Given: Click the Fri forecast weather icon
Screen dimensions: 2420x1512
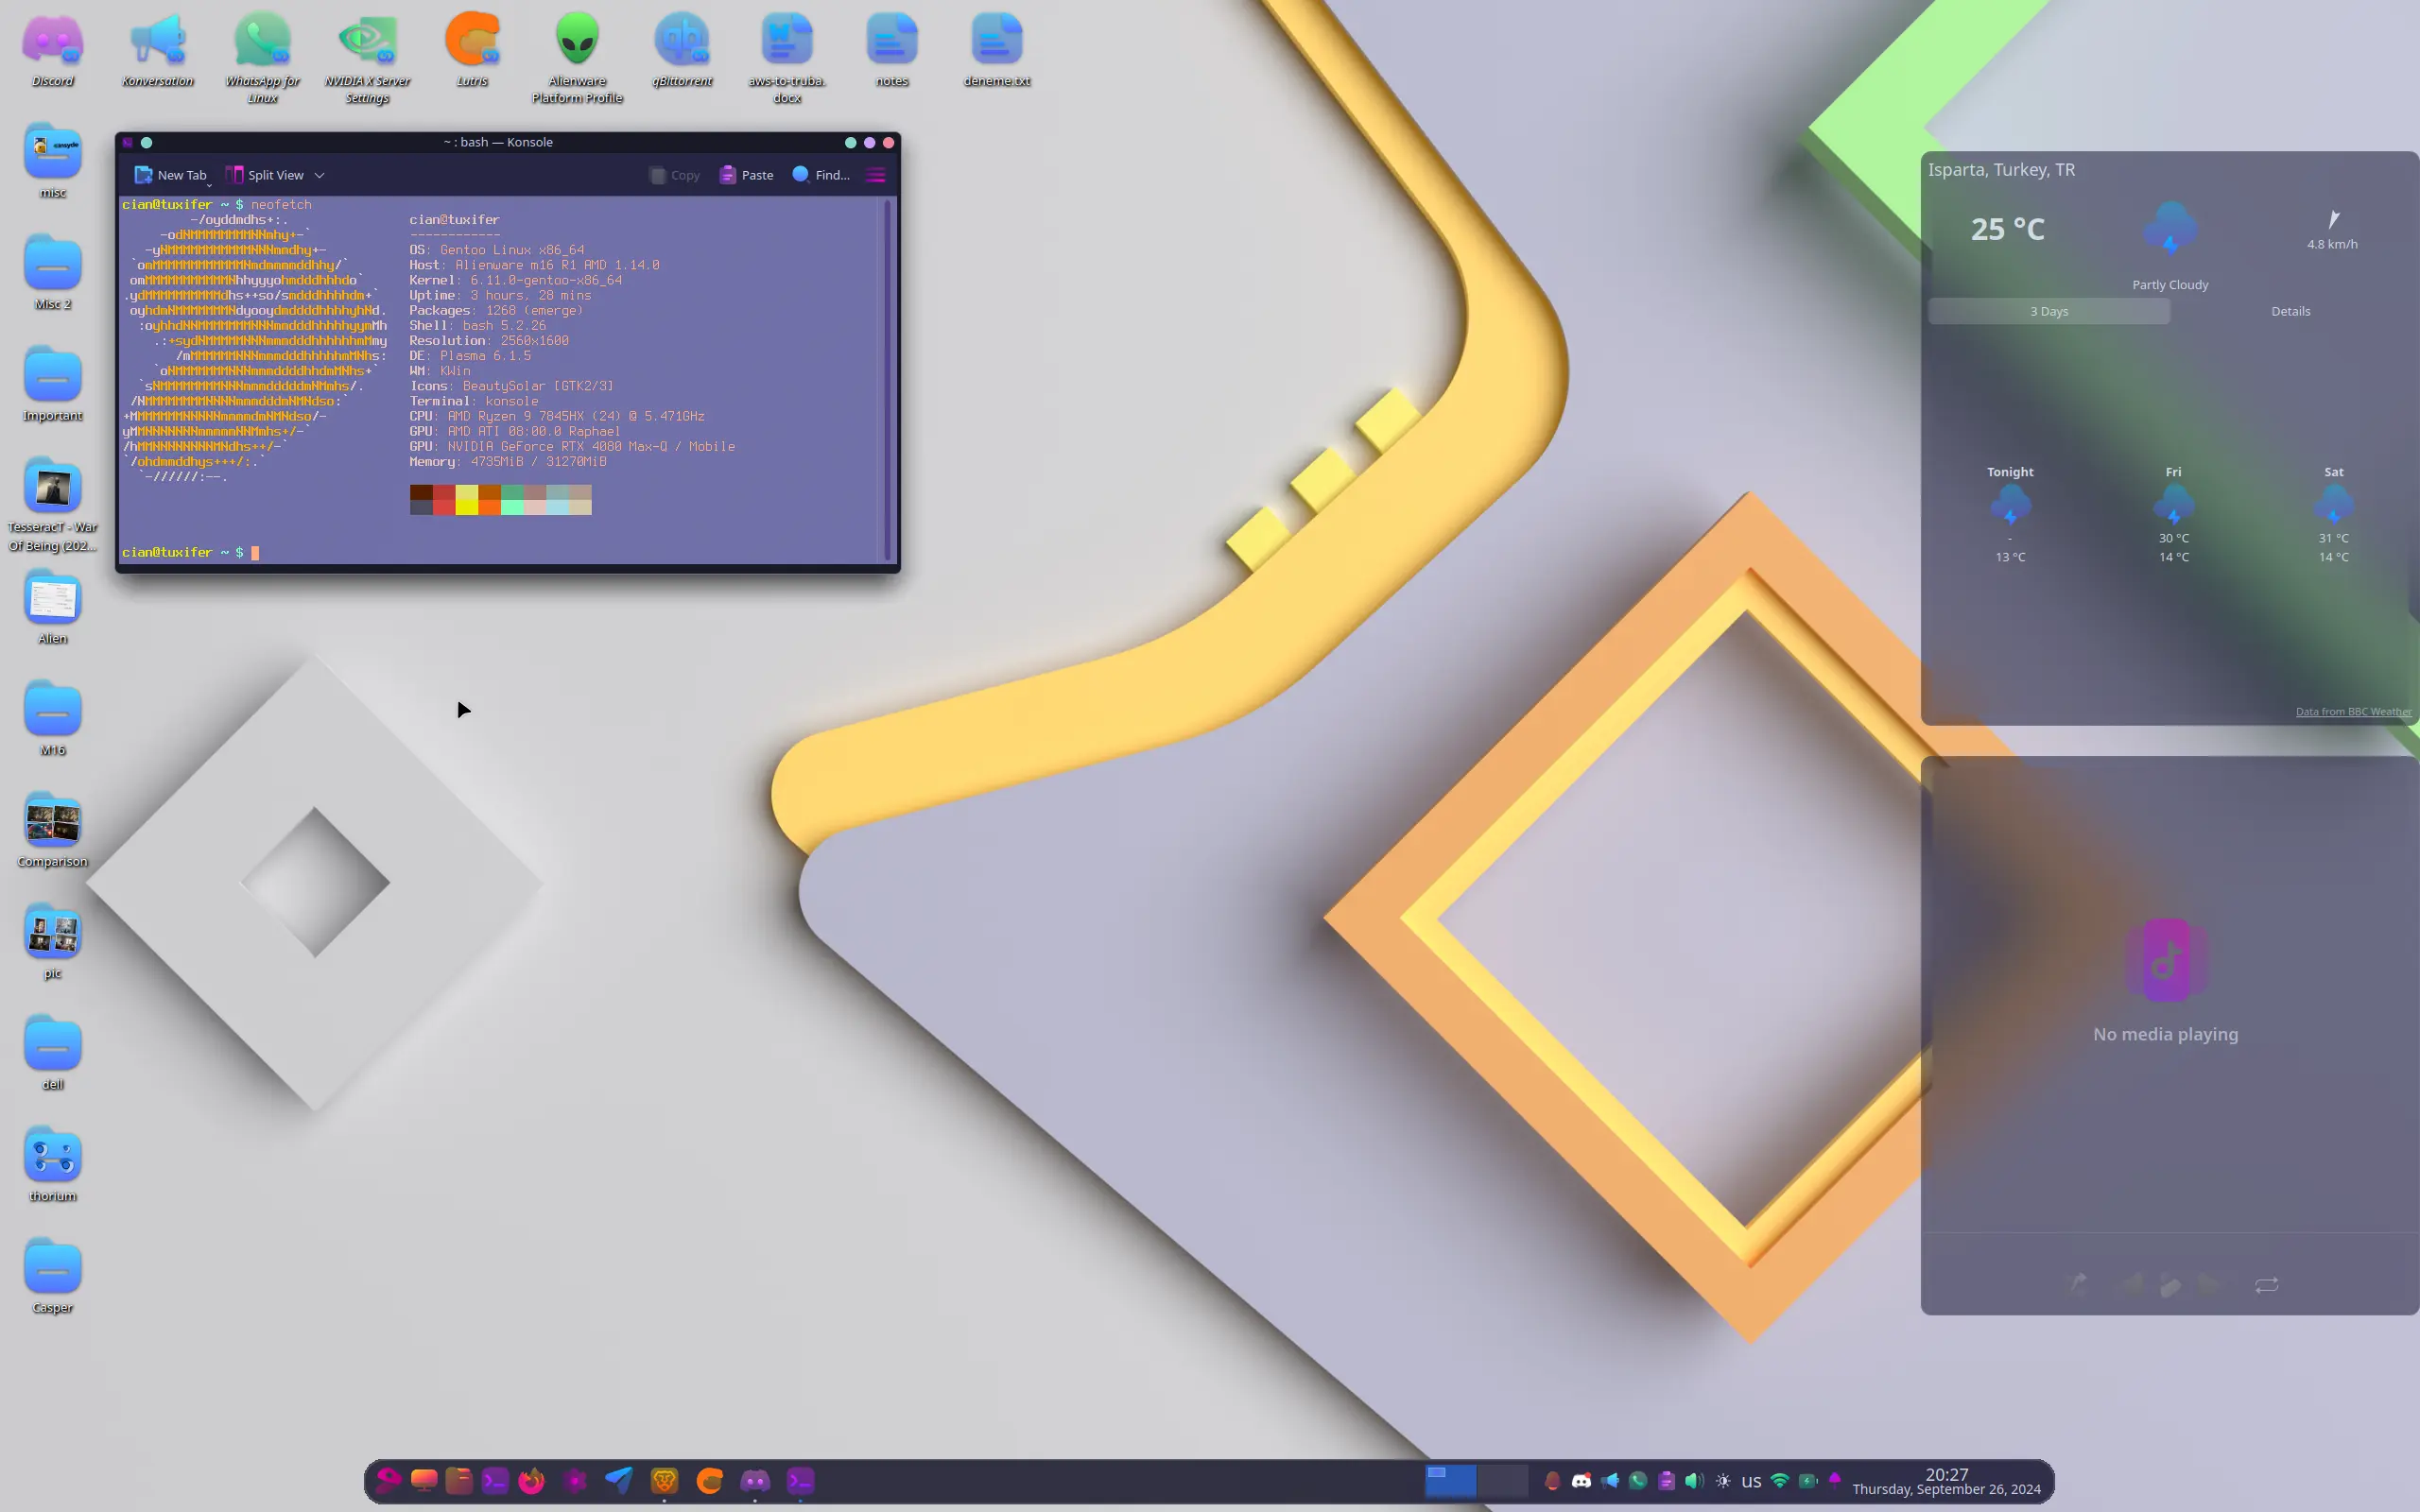Looking at the screenshot, I should coord(2173,505).
